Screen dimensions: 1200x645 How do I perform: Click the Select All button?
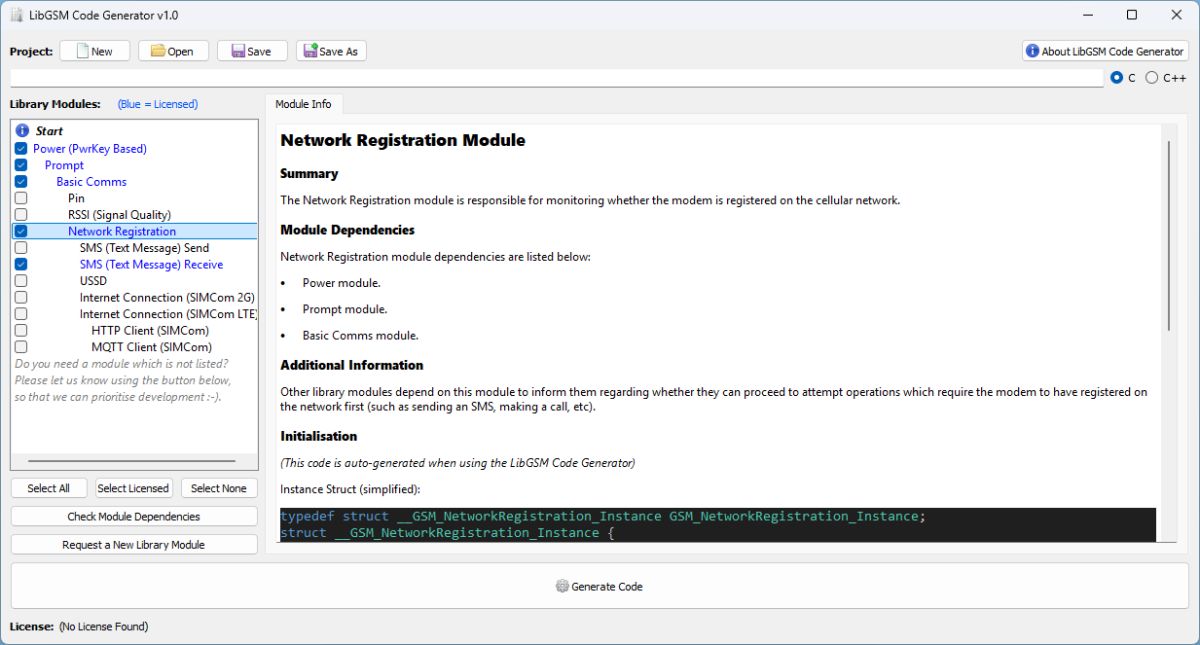pyautogui.click(x=49, y=488)
